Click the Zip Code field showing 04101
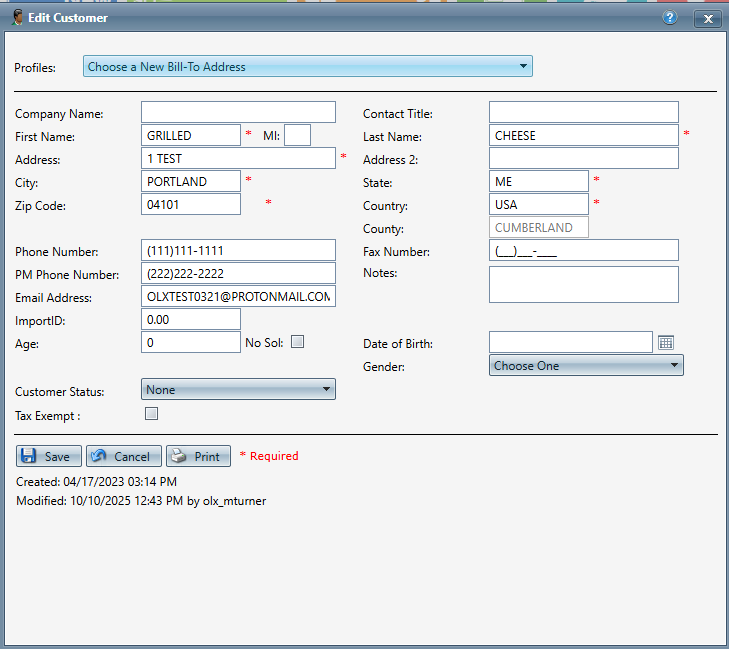 pos(191,204)
